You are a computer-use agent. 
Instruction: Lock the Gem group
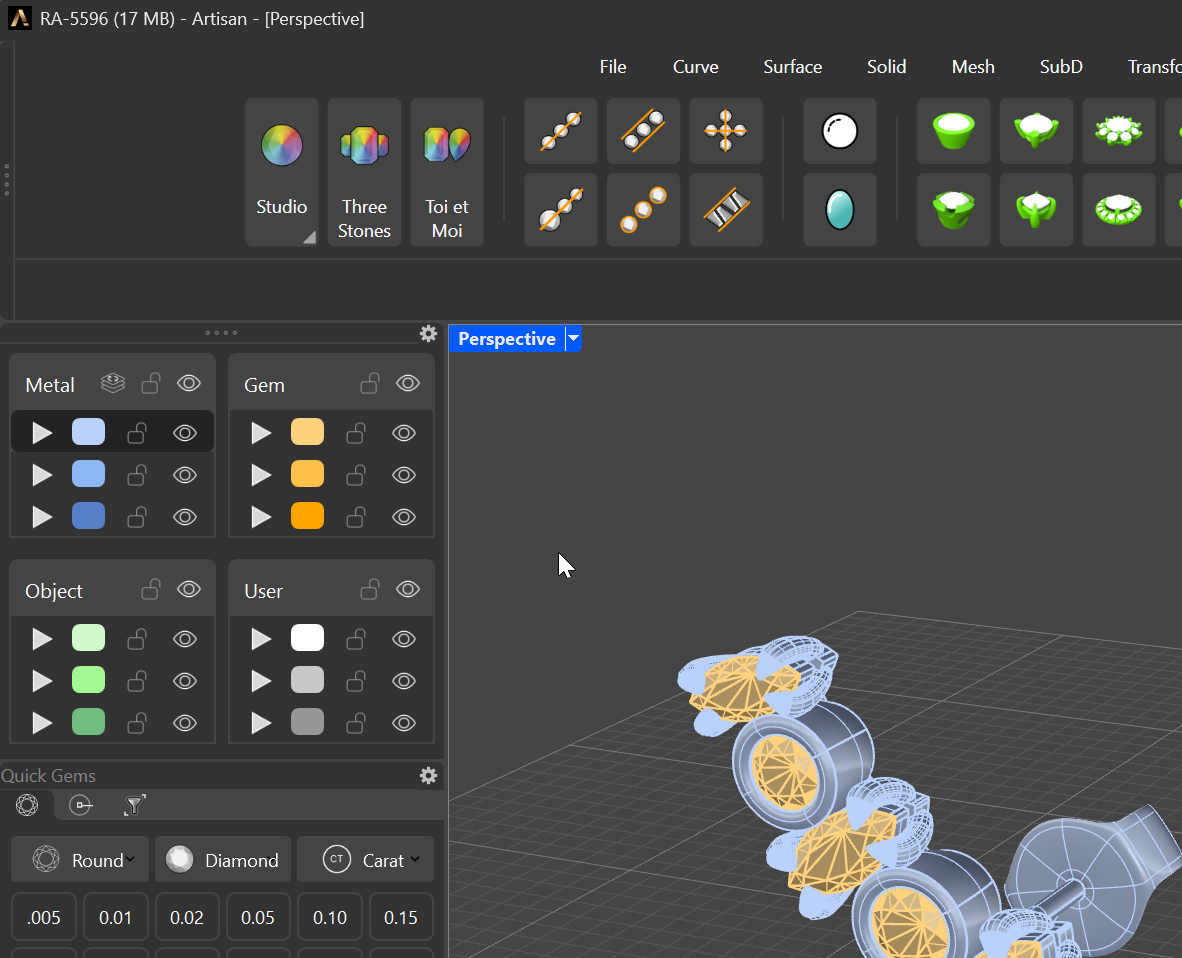coord(369,384)
